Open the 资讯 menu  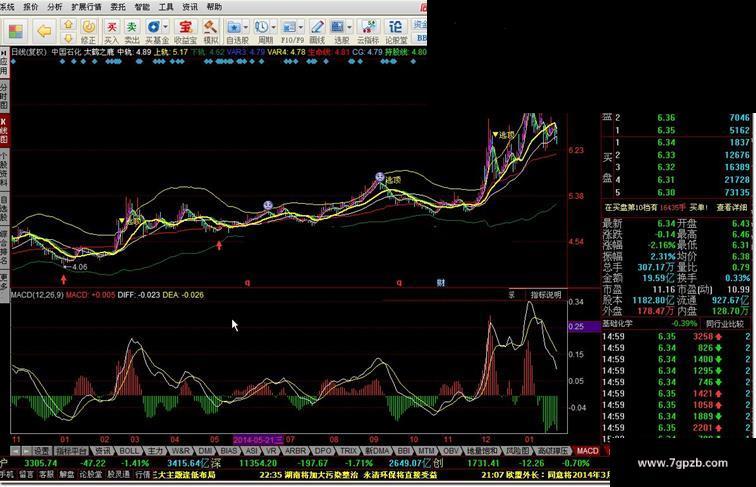[190, 7]
